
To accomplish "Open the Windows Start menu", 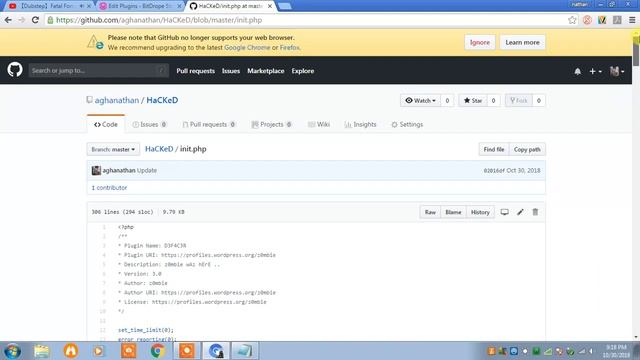I will [12, 351].
